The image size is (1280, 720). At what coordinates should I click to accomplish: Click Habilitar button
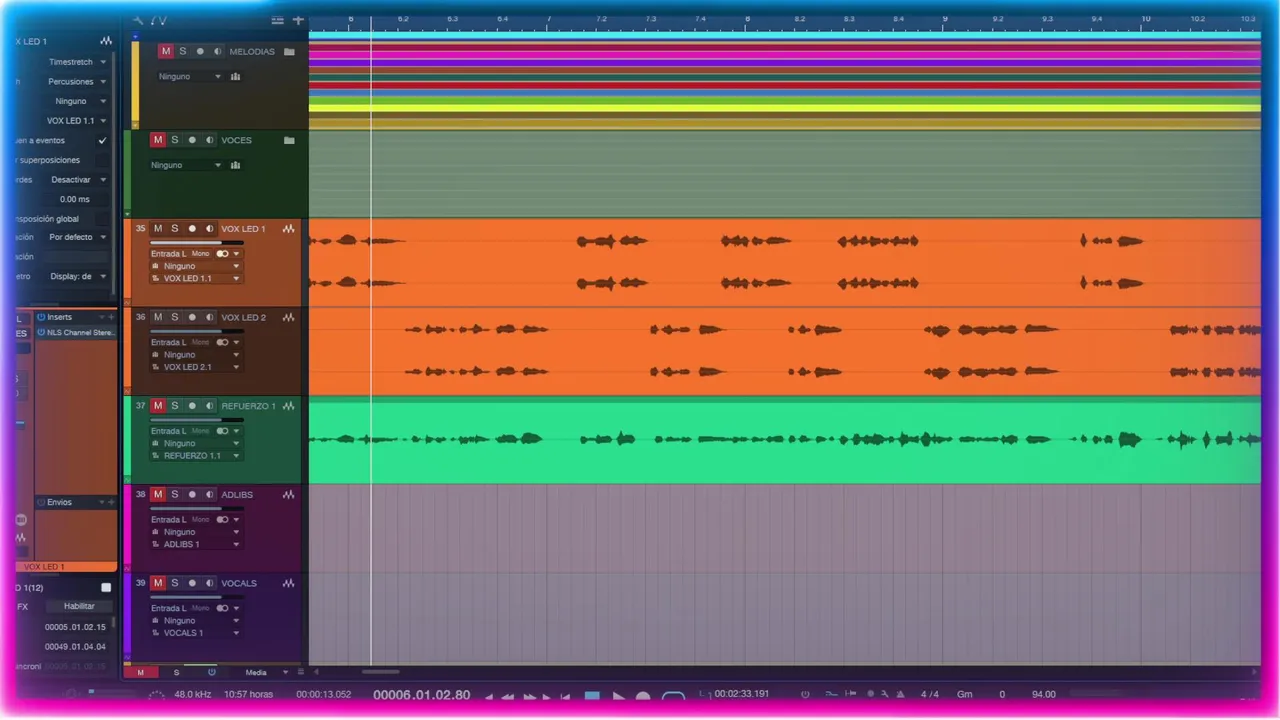(x=79, y=606)
